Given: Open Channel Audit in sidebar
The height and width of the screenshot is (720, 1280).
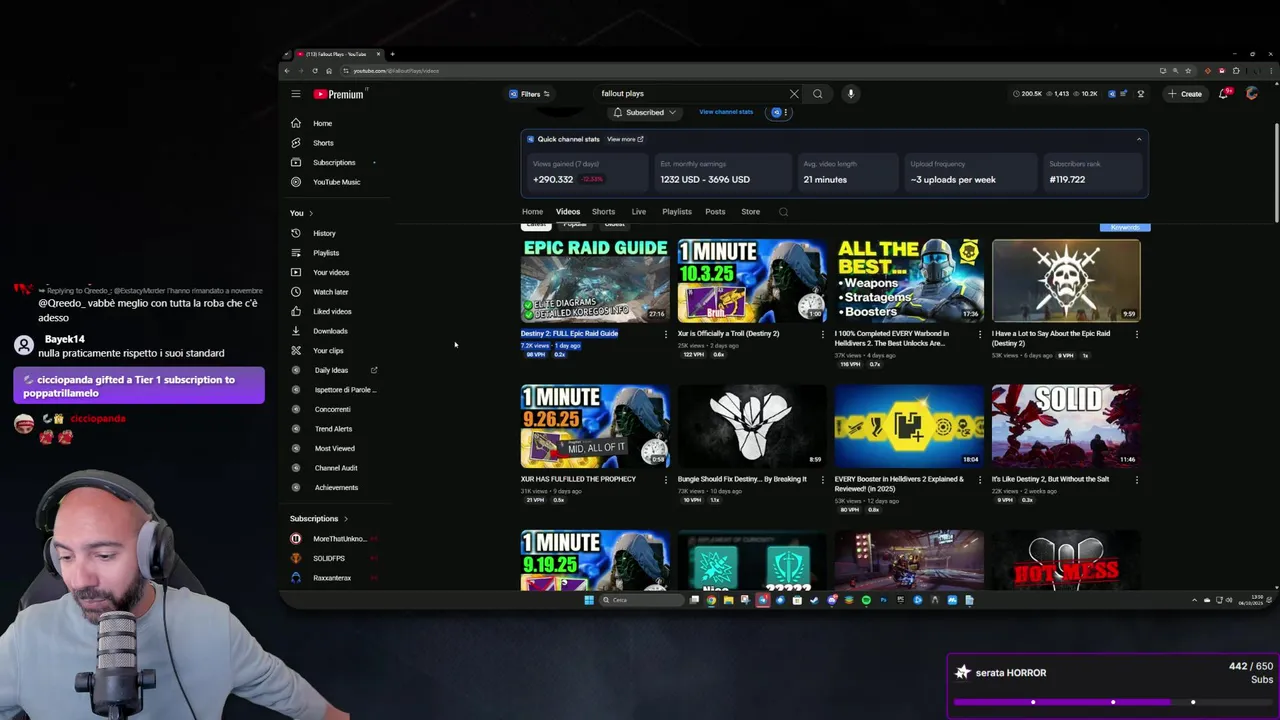Looking at the screenshot, I should pyautogui.click(x=336, y=468).
